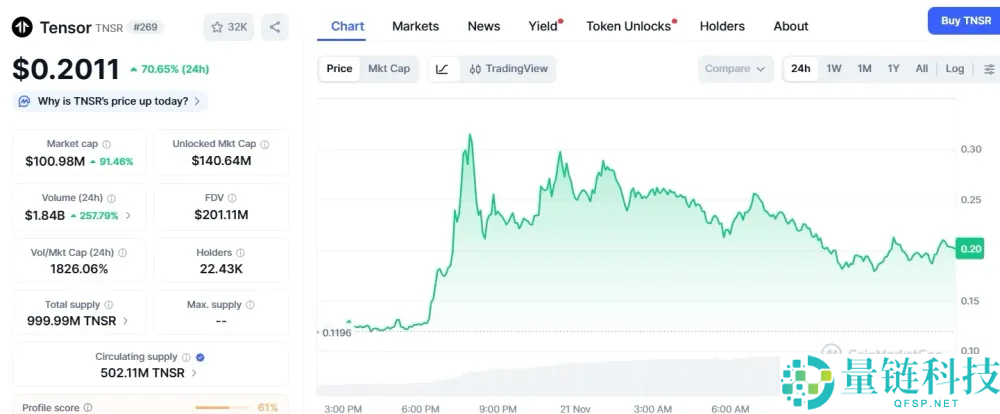Switch to the Markets tab

pos(415,26)
